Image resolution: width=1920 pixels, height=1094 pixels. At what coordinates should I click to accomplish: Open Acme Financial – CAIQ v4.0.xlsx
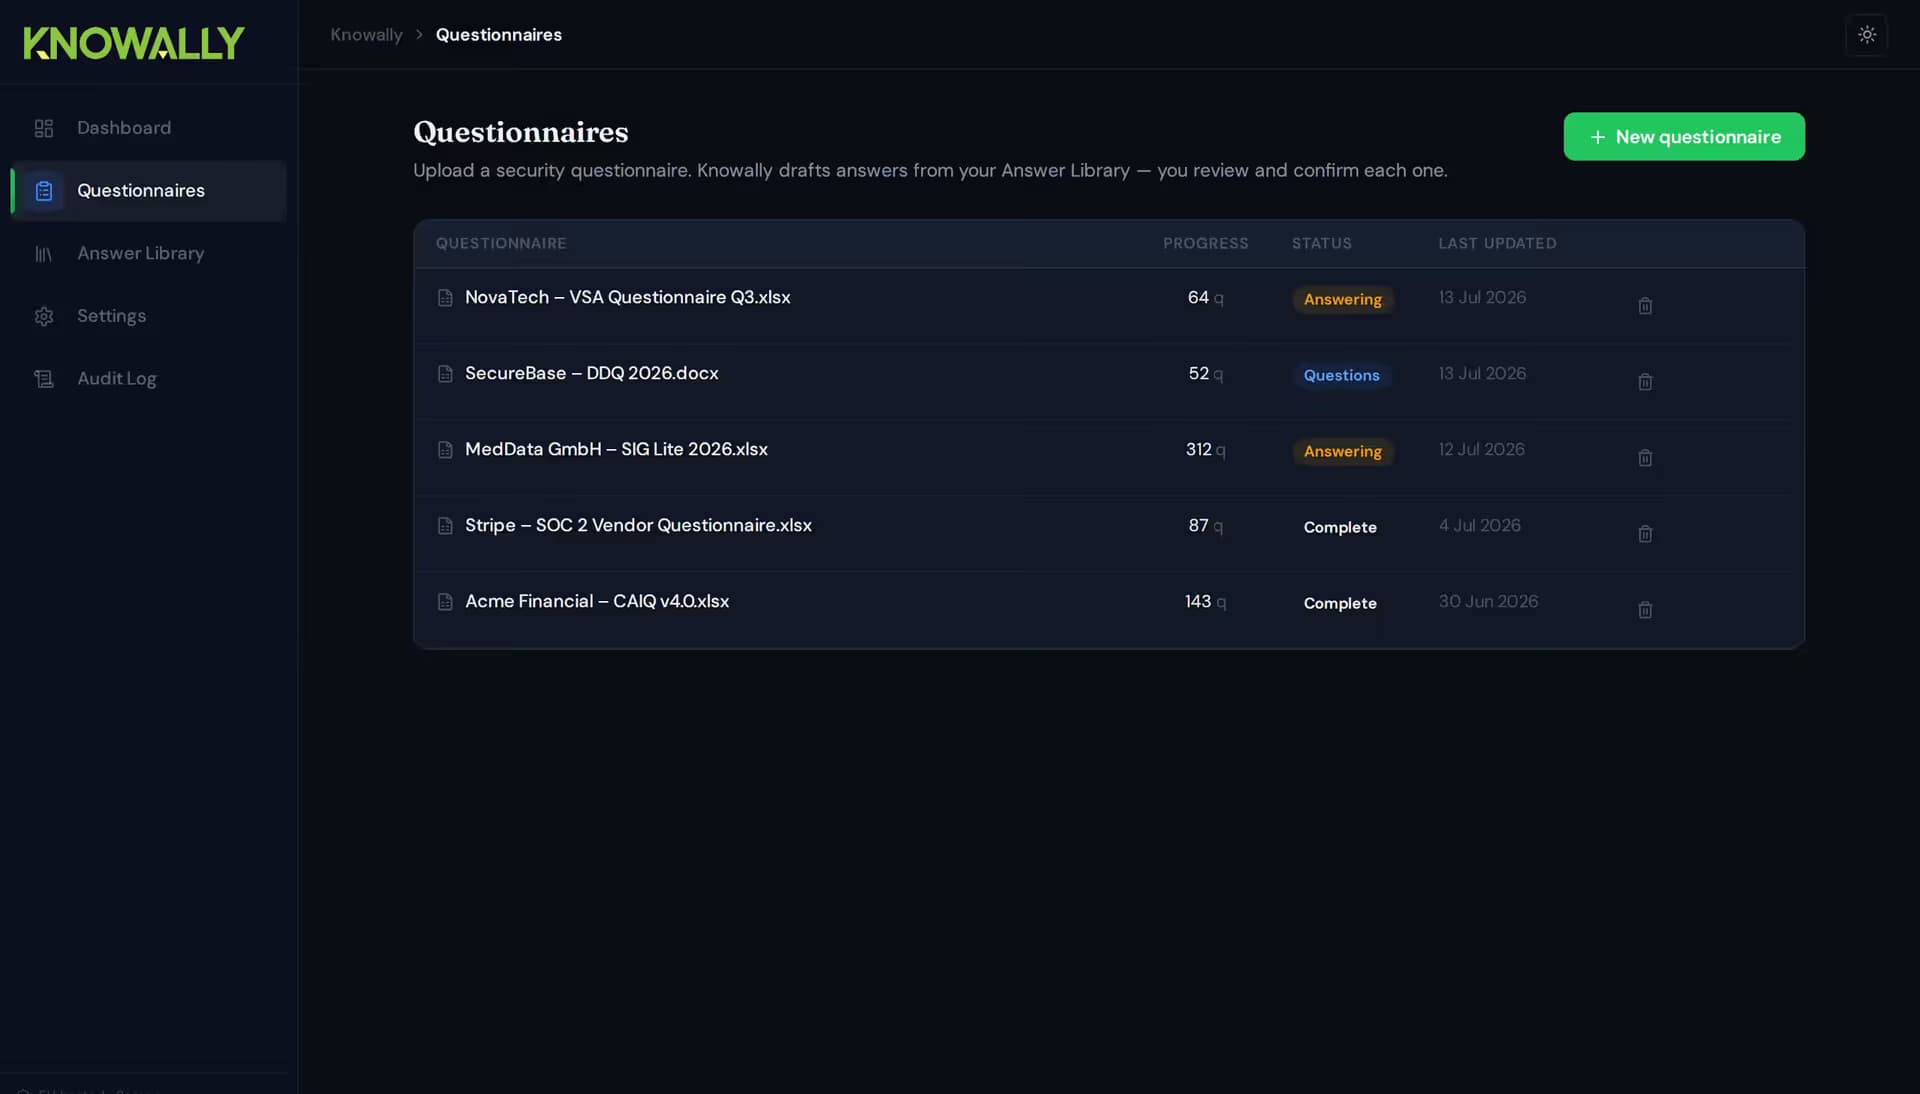click(597, 602)
